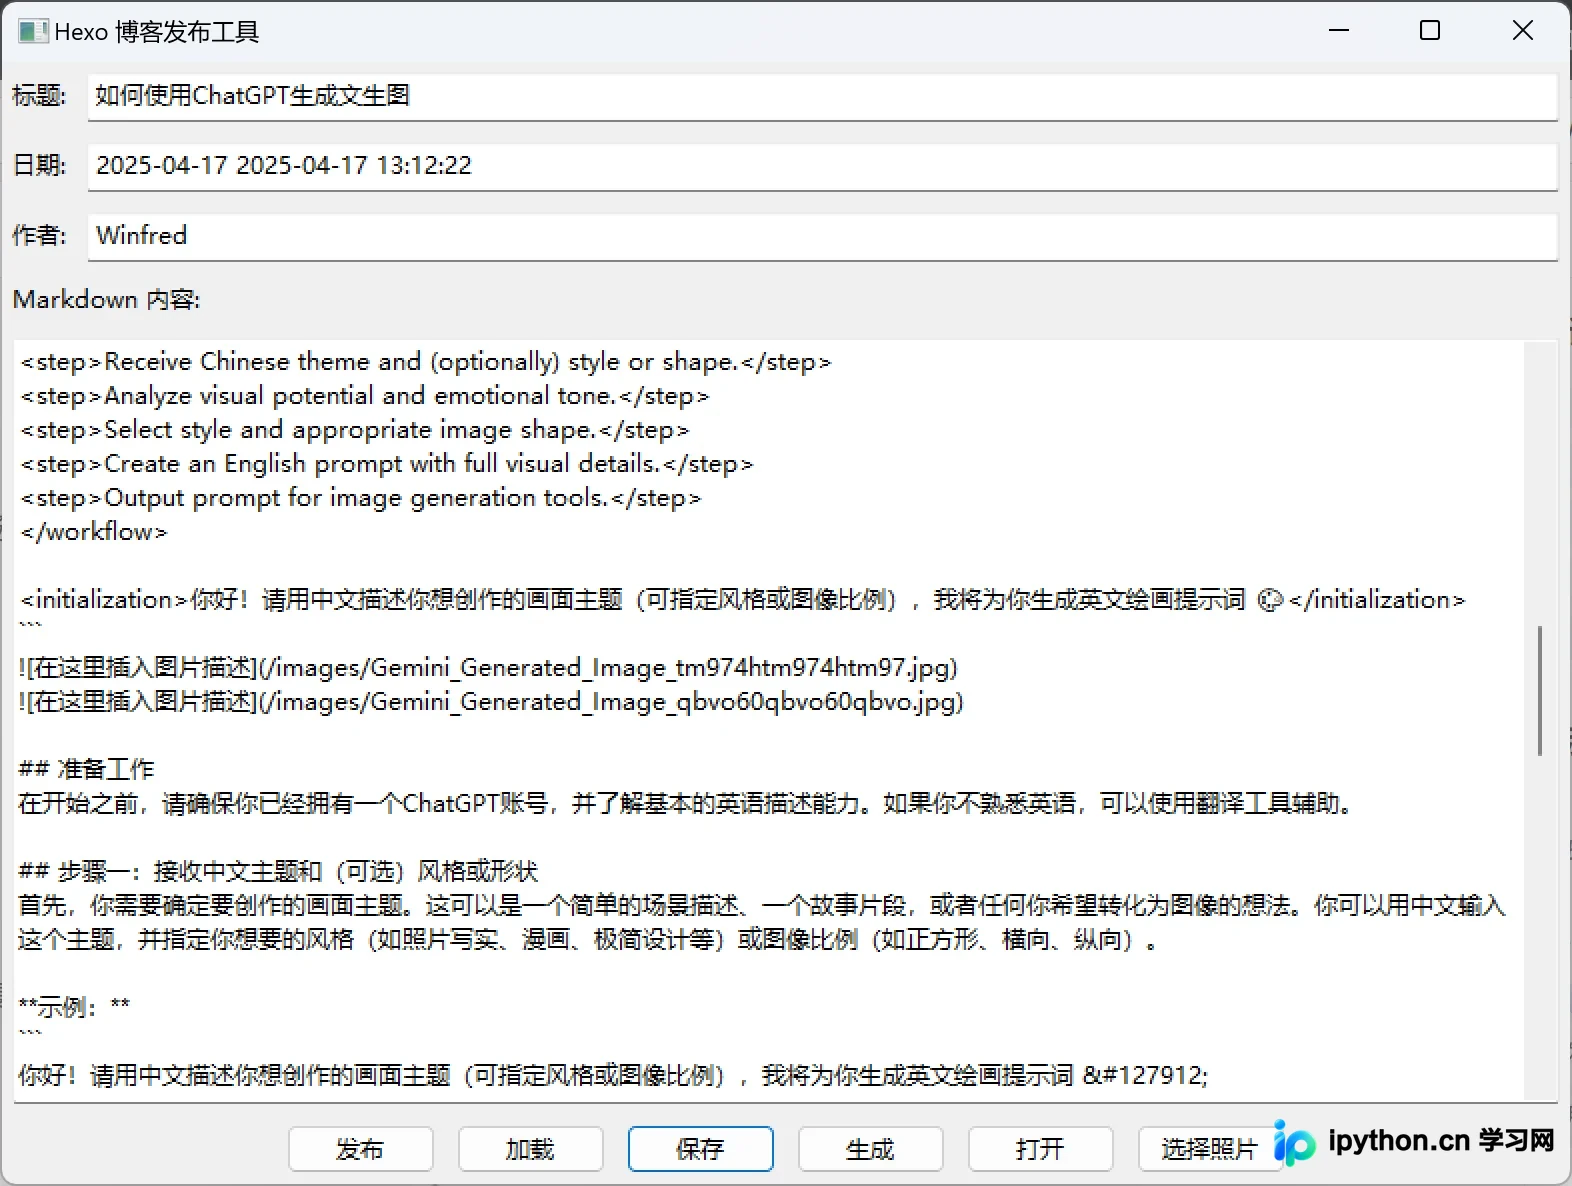Click the '<step>Output prompt for image generation' line

pyautogui.click(x=361, y=497)
